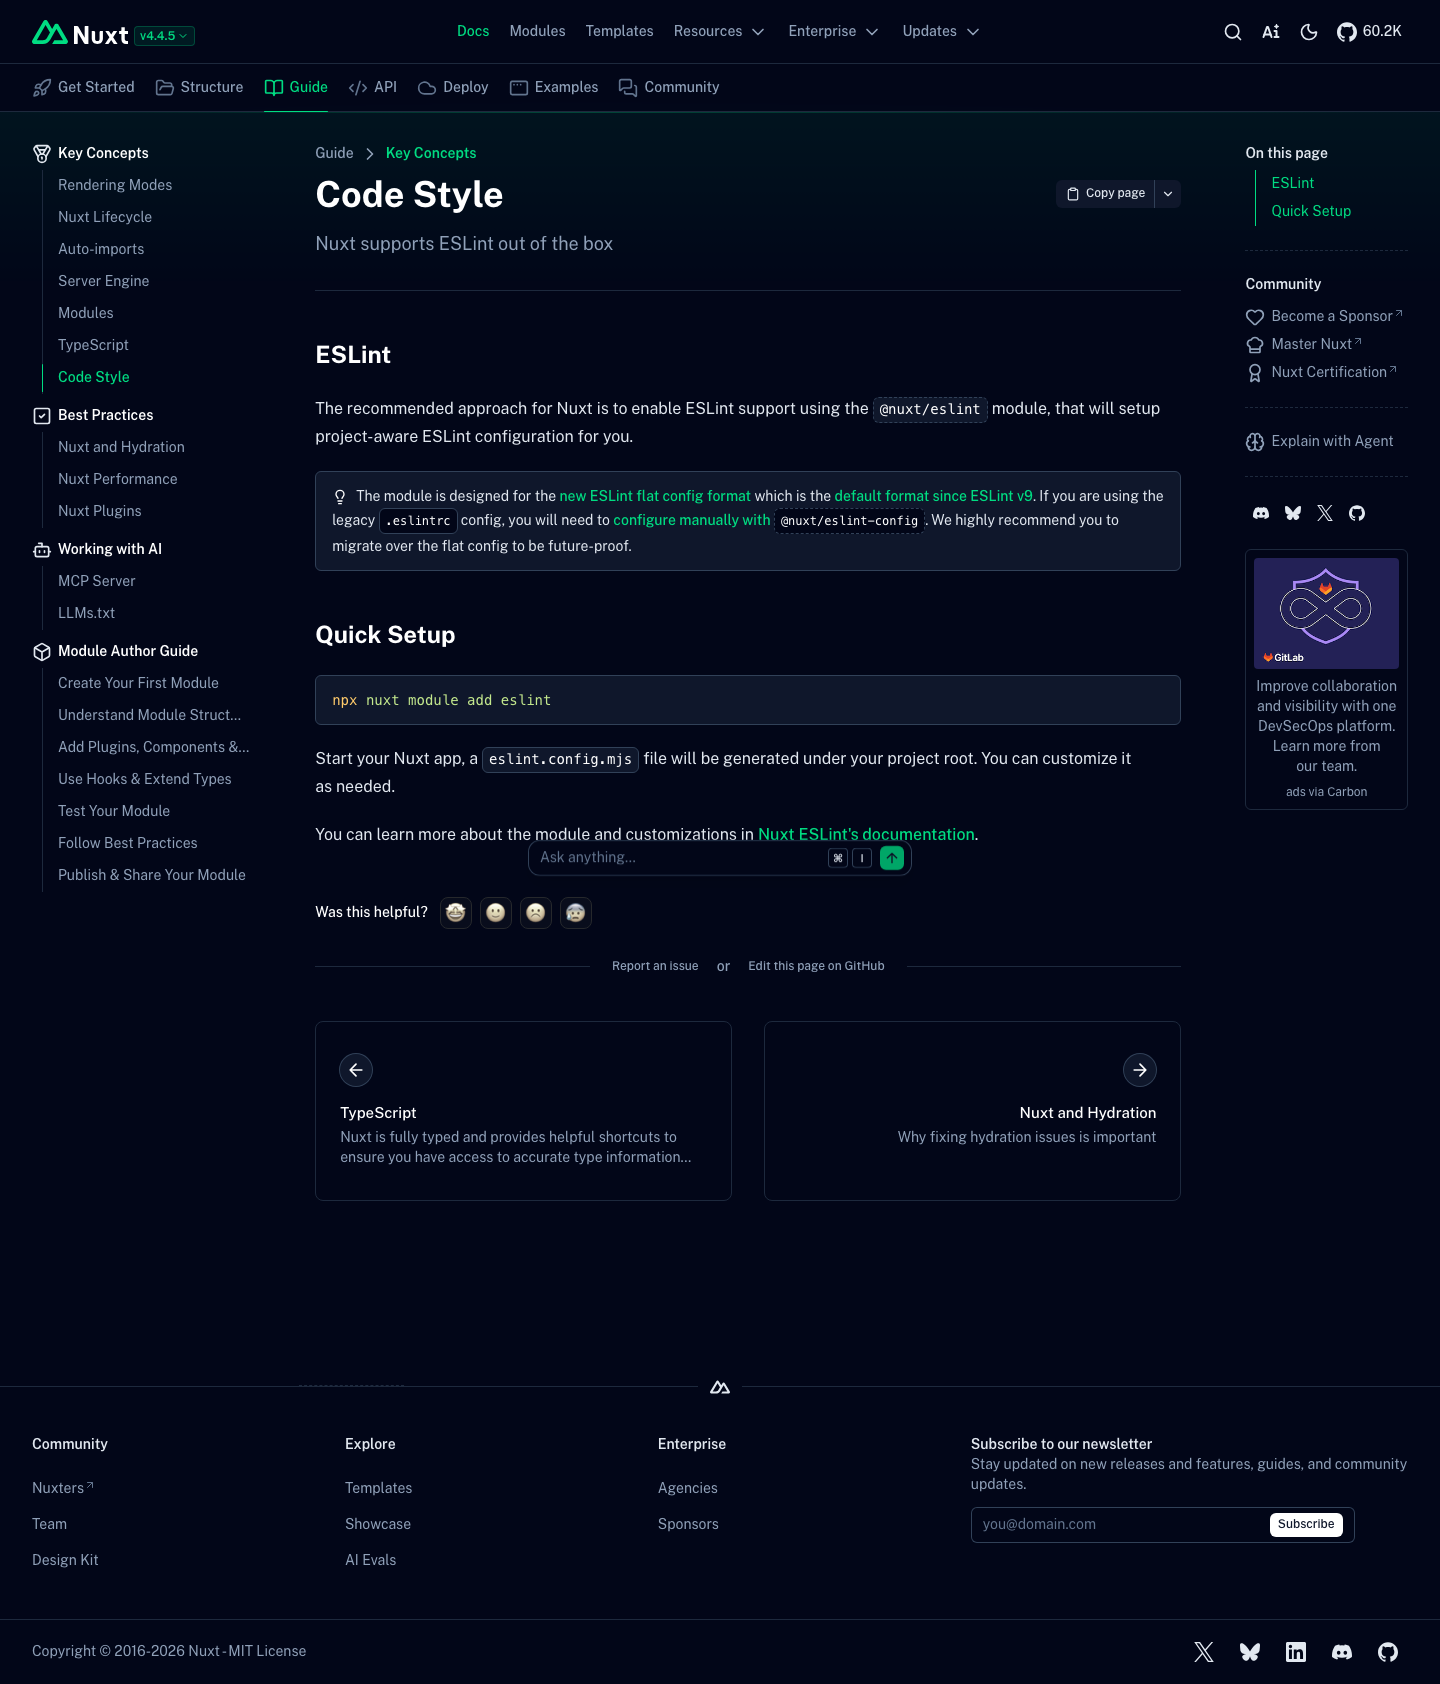Viewport: 1440px width, 1684px height.
Task: Jump to ESLint in On this page
Action: 1293,184
